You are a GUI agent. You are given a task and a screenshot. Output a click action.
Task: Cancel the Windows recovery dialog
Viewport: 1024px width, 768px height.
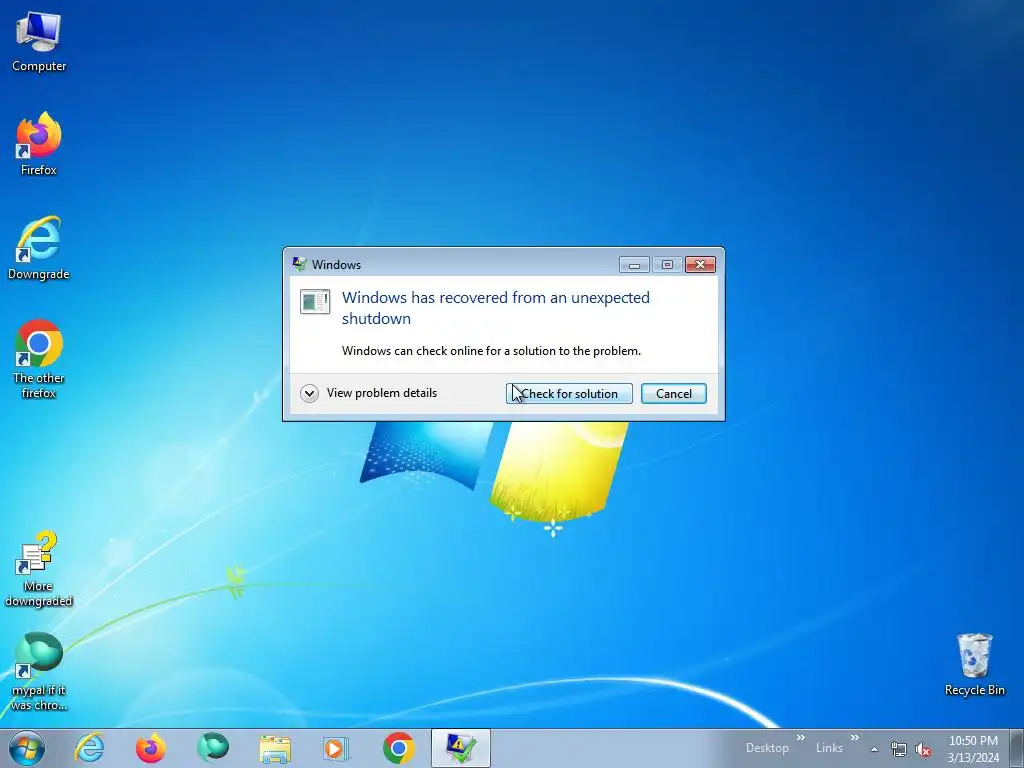point(673,394)
